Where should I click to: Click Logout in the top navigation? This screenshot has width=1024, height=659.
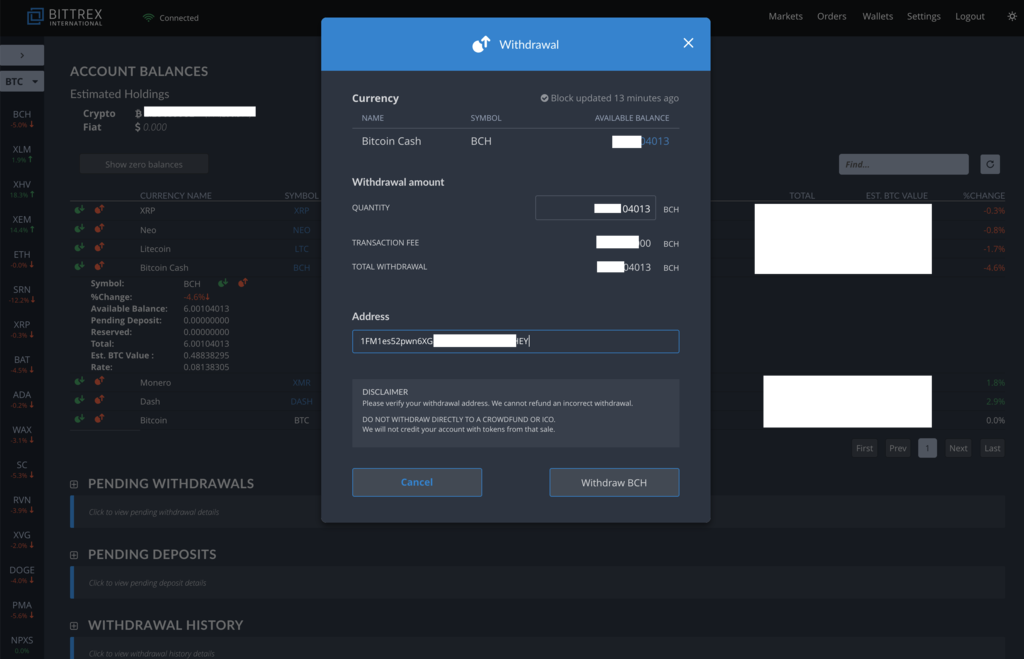970,16
